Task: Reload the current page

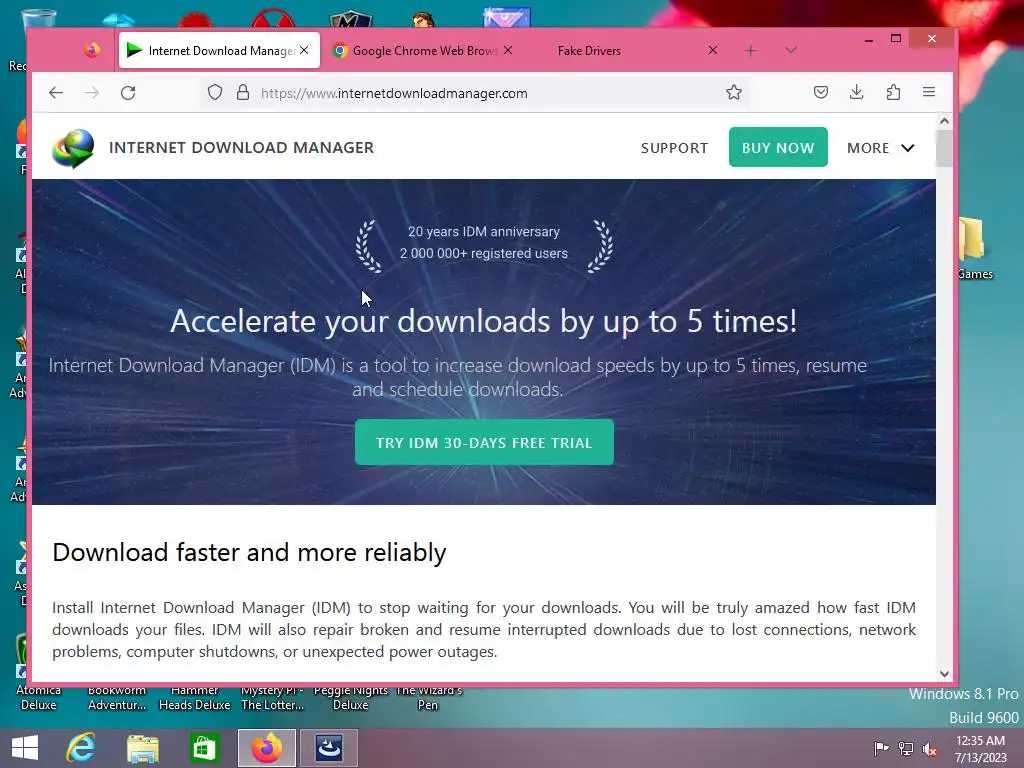Action: click(128, 93)
